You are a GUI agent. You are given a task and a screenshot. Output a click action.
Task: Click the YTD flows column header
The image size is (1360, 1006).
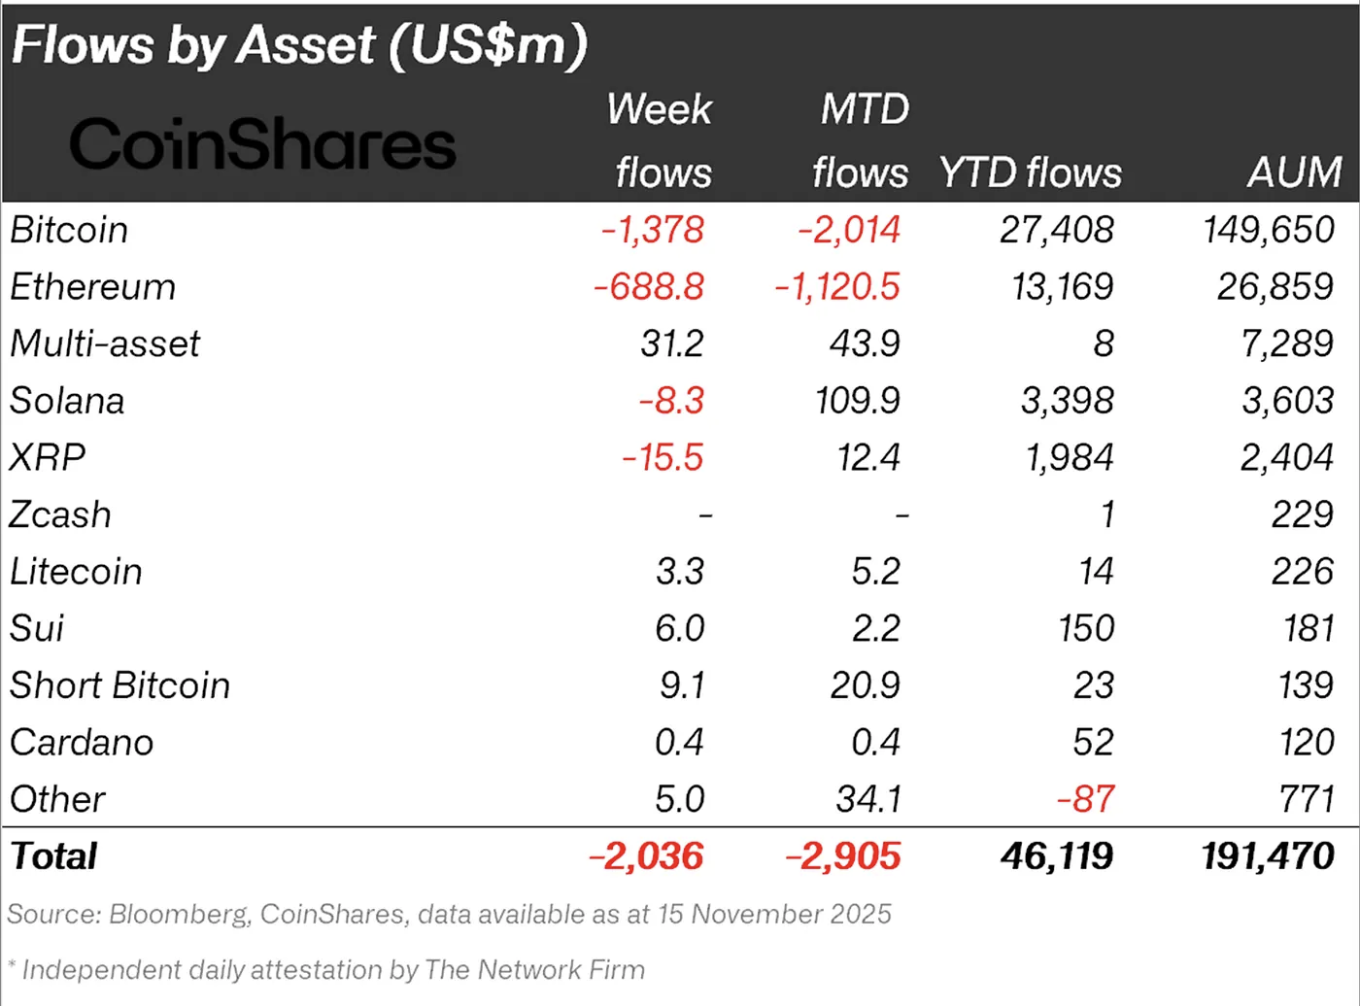[x=1030, y=173]
